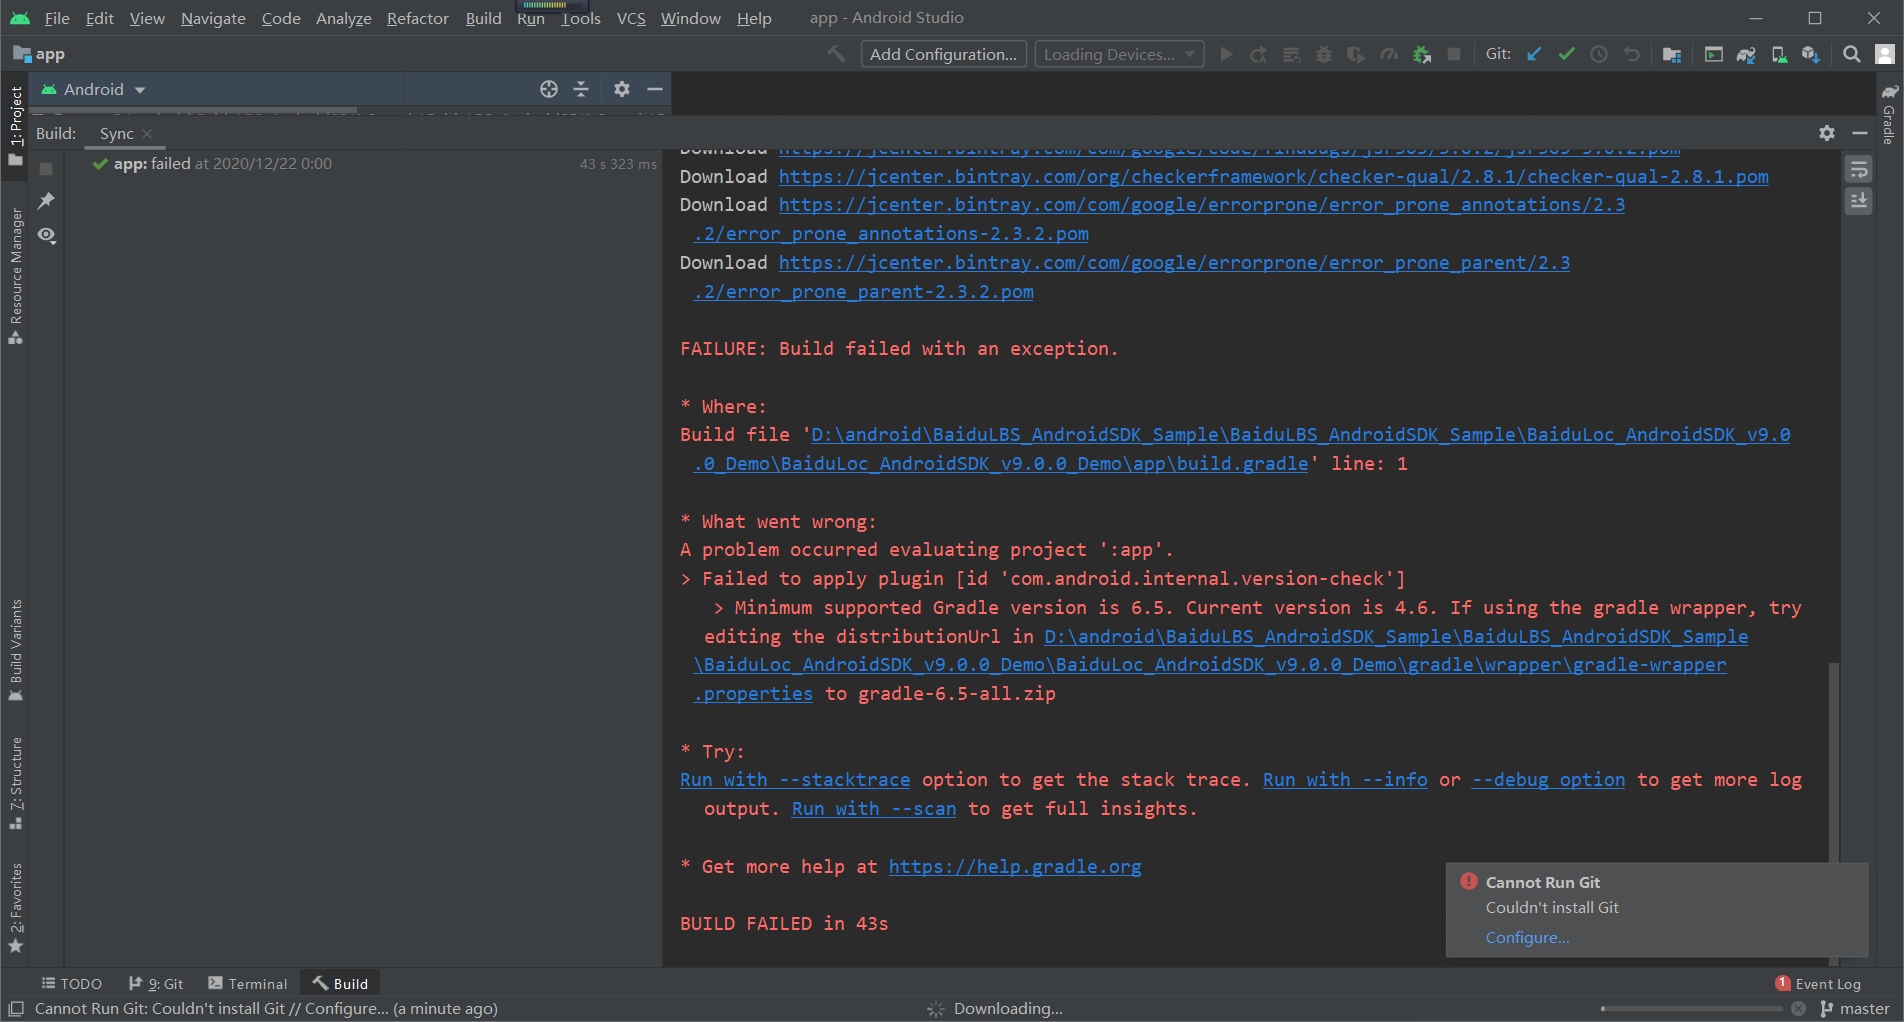Open Project panel gear settings
This screenshot has height=1022, width=1904.
pyautogui.click(x=621, y=89)
